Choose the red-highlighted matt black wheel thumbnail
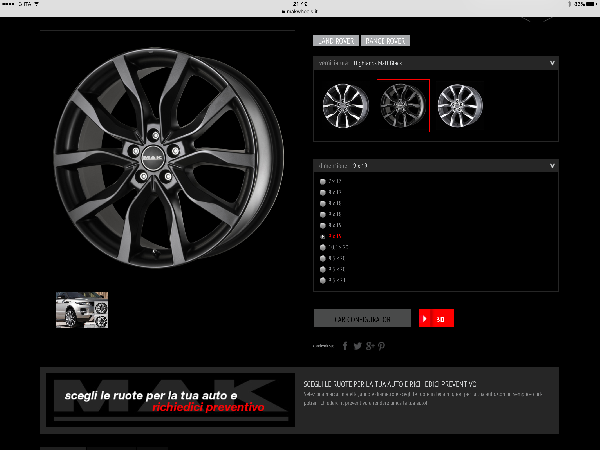This screenshot has width=600, height=450. coord(403,106)
